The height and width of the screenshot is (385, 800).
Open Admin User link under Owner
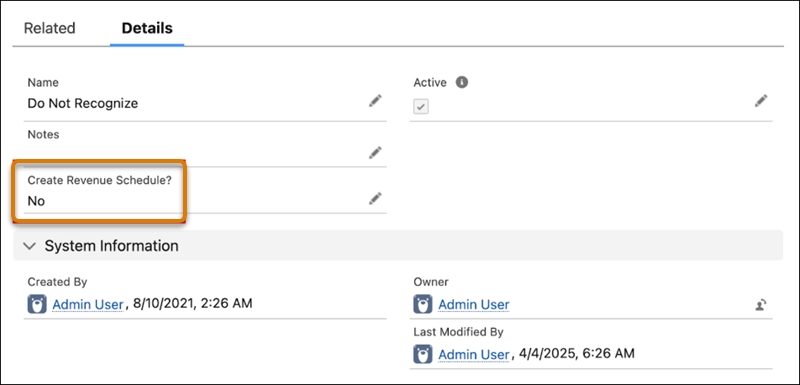pyautogui.click(x=474, y=304)
